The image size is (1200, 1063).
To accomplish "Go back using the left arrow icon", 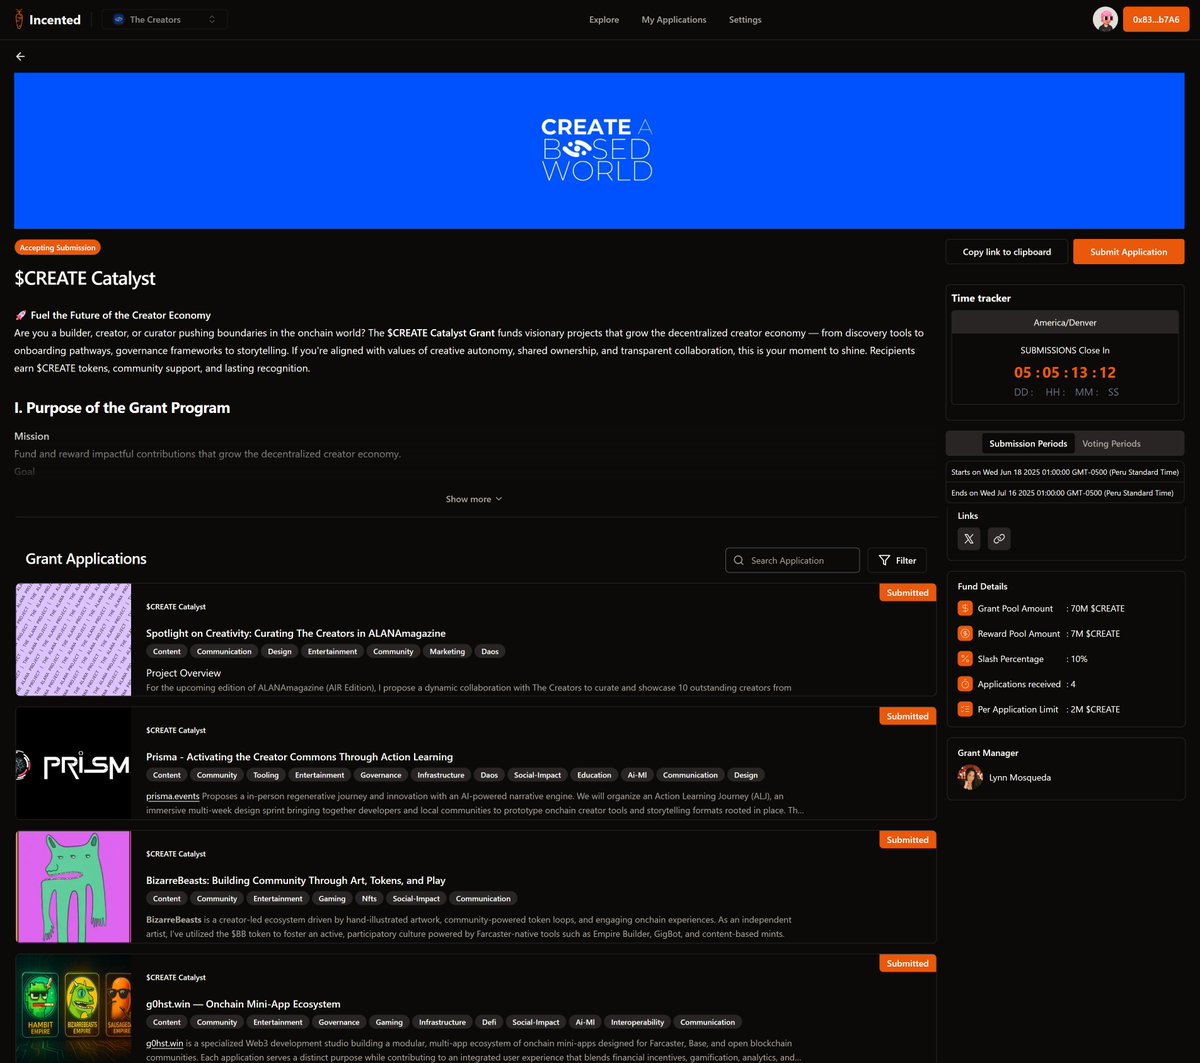I will pos(21,57).
